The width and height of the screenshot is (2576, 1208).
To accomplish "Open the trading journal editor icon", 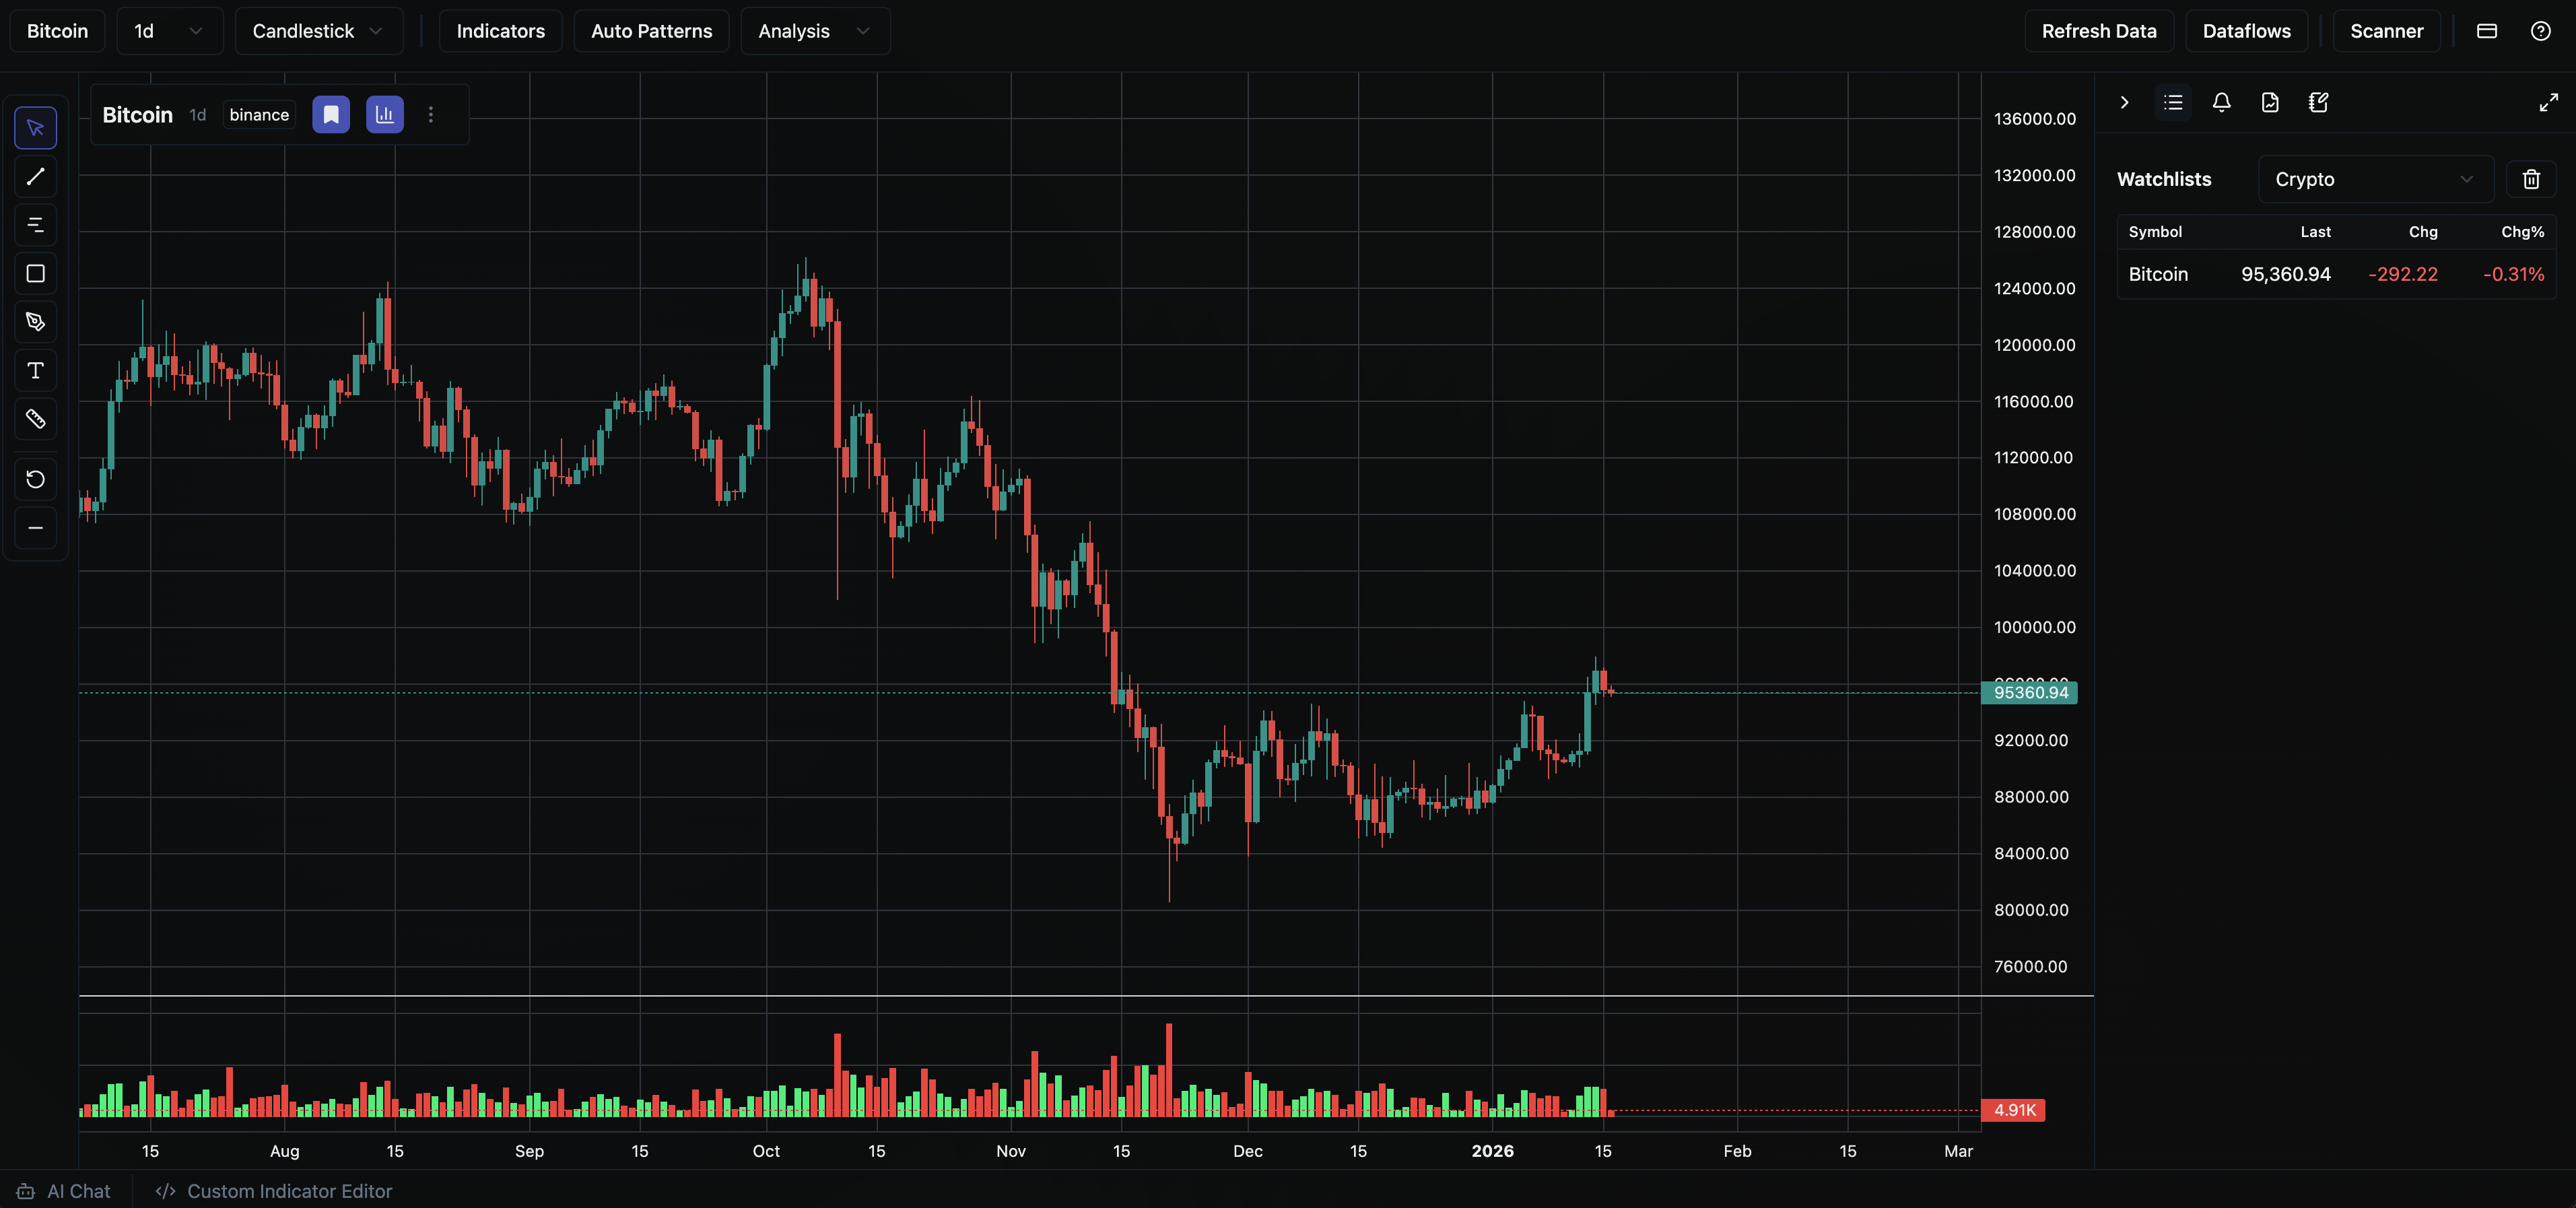I will pyautogui.click(x=2318, y=102).
